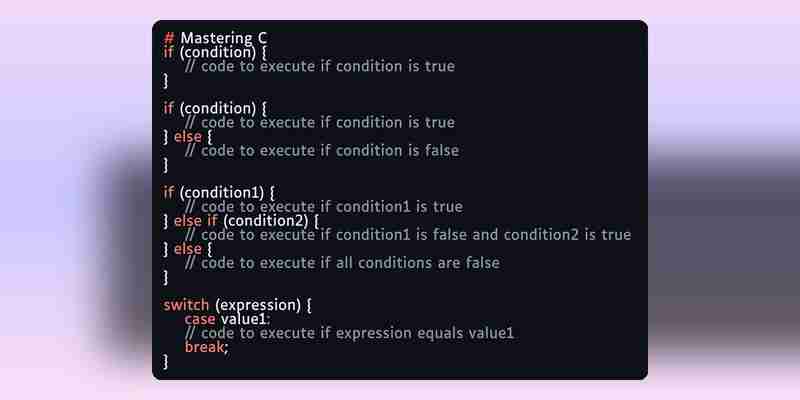Click the last '} else {' line before all conditions comment
This screenshot has height=400, width=800.
[x=187, y=249]
